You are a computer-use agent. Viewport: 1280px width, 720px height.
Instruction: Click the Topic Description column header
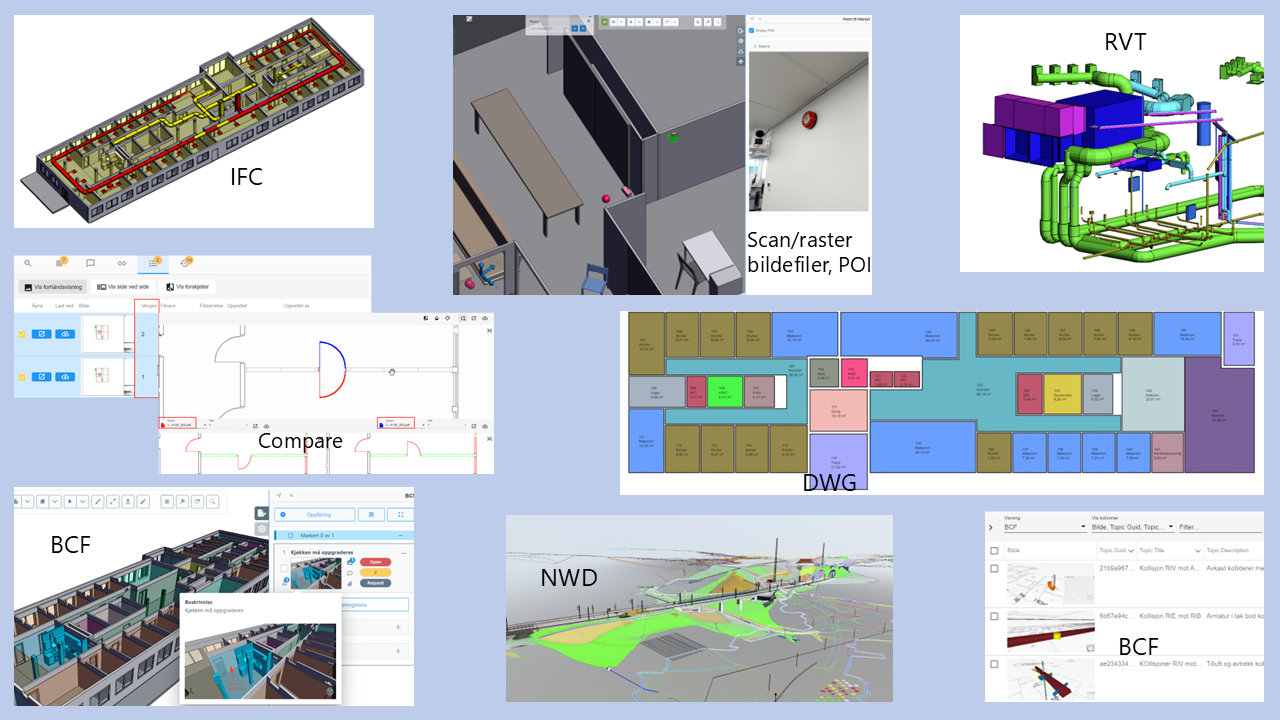[x=1228, y=551]
